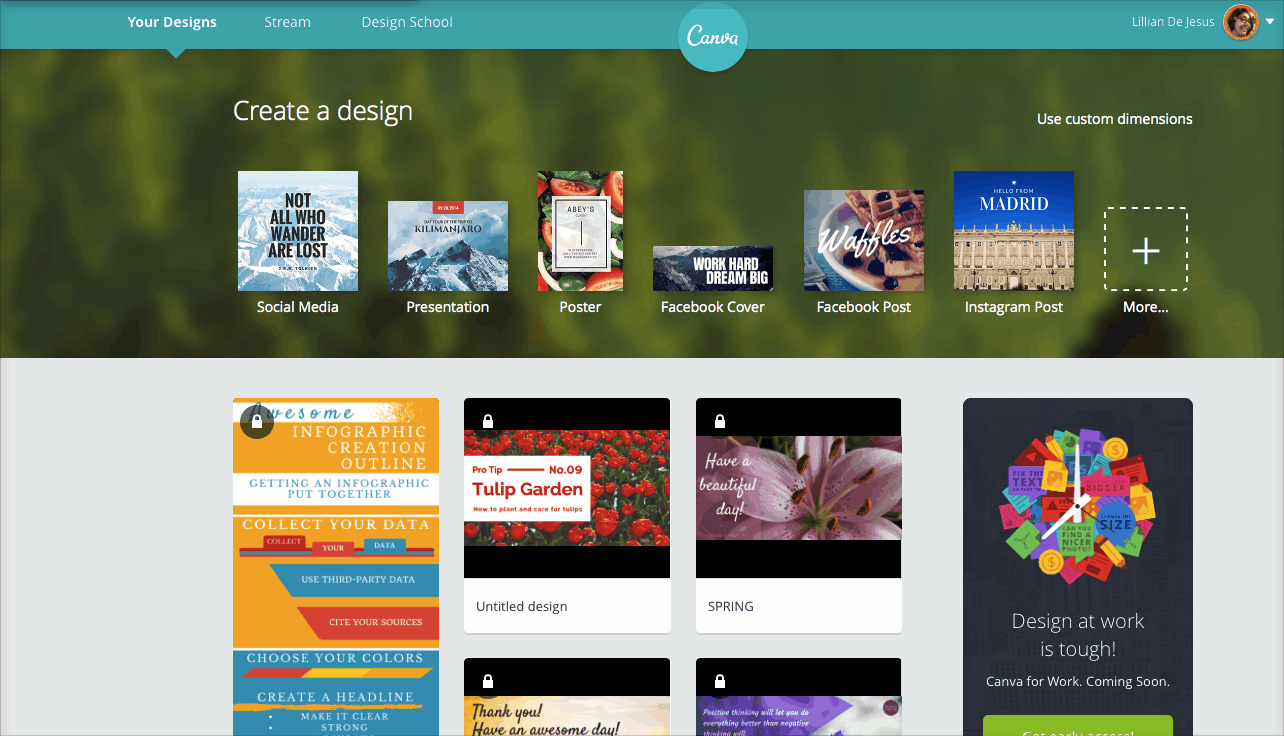This screenshot has width=1284, height=736.
Task: Click Lillian De Jesus username
Action: (1174, 22)
